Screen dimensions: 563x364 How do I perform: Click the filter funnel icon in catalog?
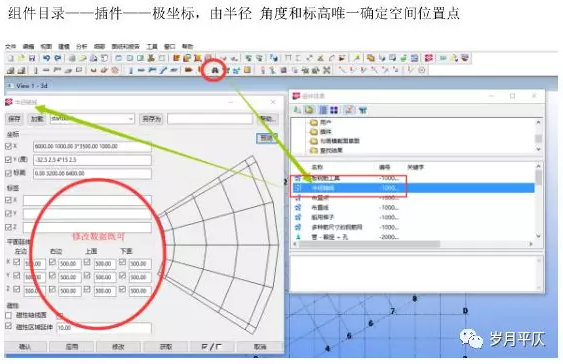click(x=363, y=110)
